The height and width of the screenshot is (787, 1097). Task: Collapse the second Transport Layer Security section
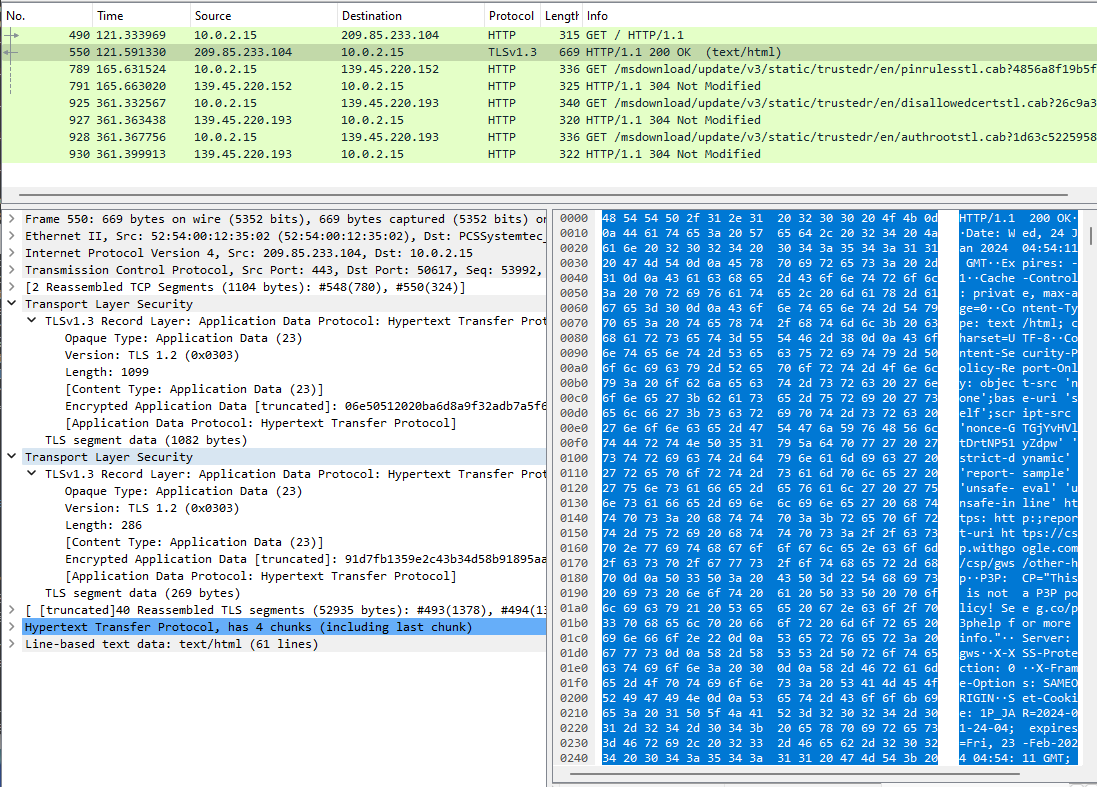click(12, 457)
